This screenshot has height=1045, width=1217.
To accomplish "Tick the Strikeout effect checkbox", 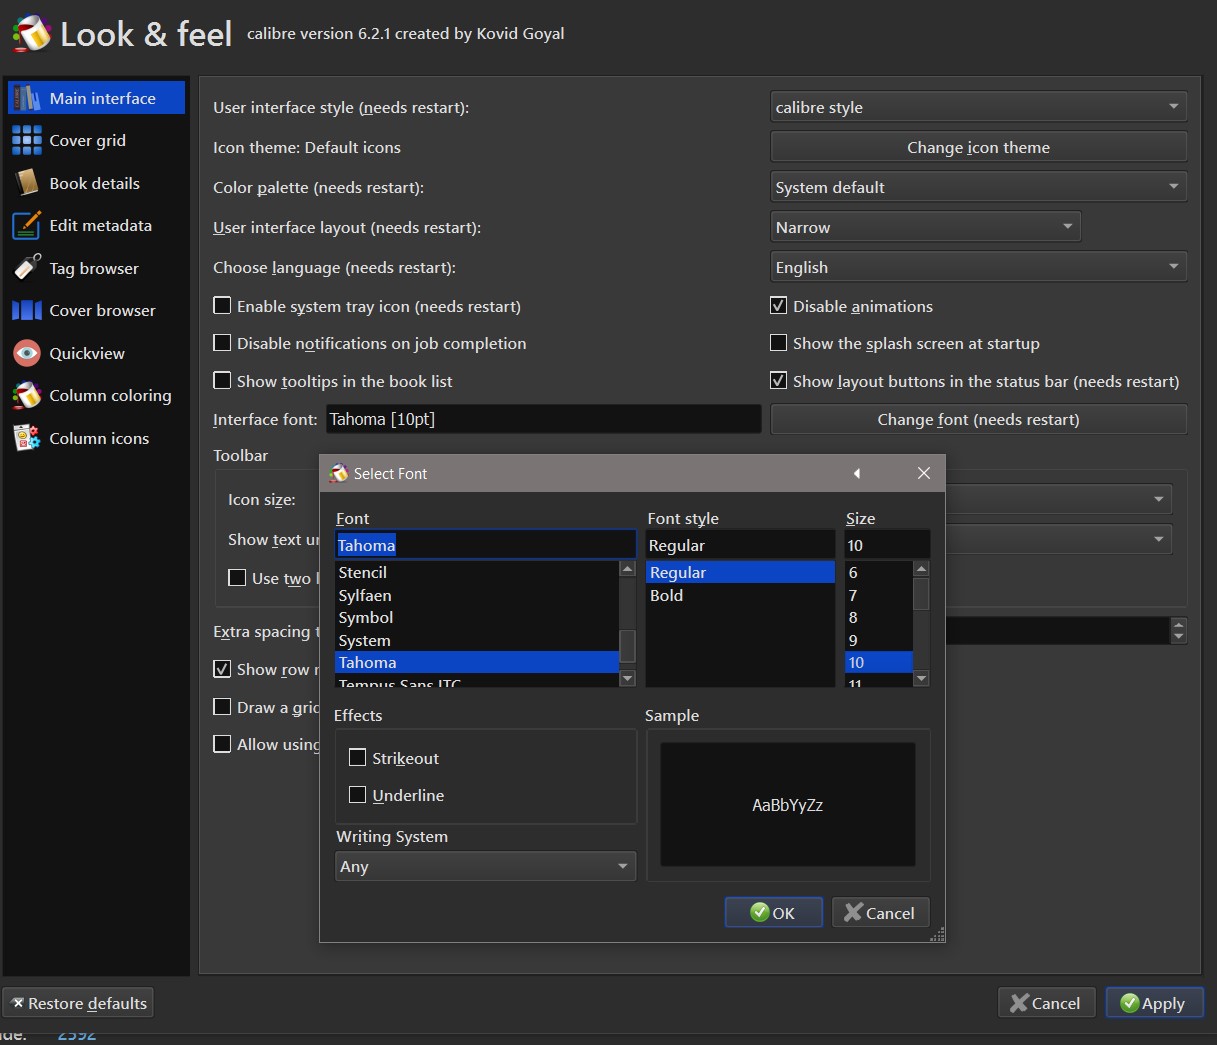I will pos(358,758).
